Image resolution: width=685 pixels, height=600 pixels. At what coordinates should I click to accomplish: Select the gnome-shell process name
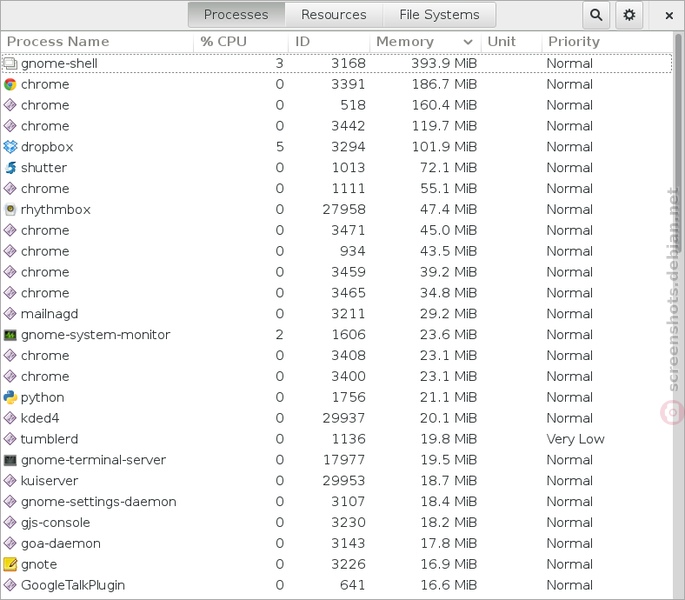59,63
